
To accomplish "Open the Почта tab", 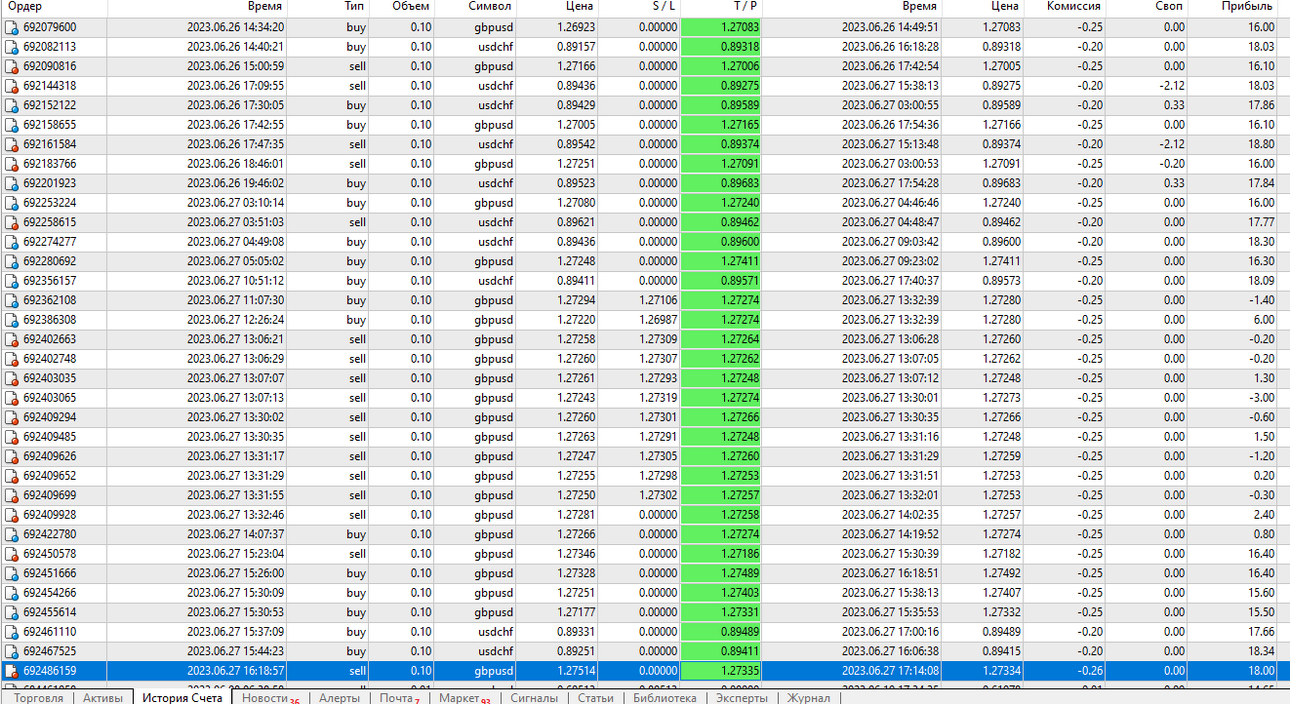I will click(400, 698).
